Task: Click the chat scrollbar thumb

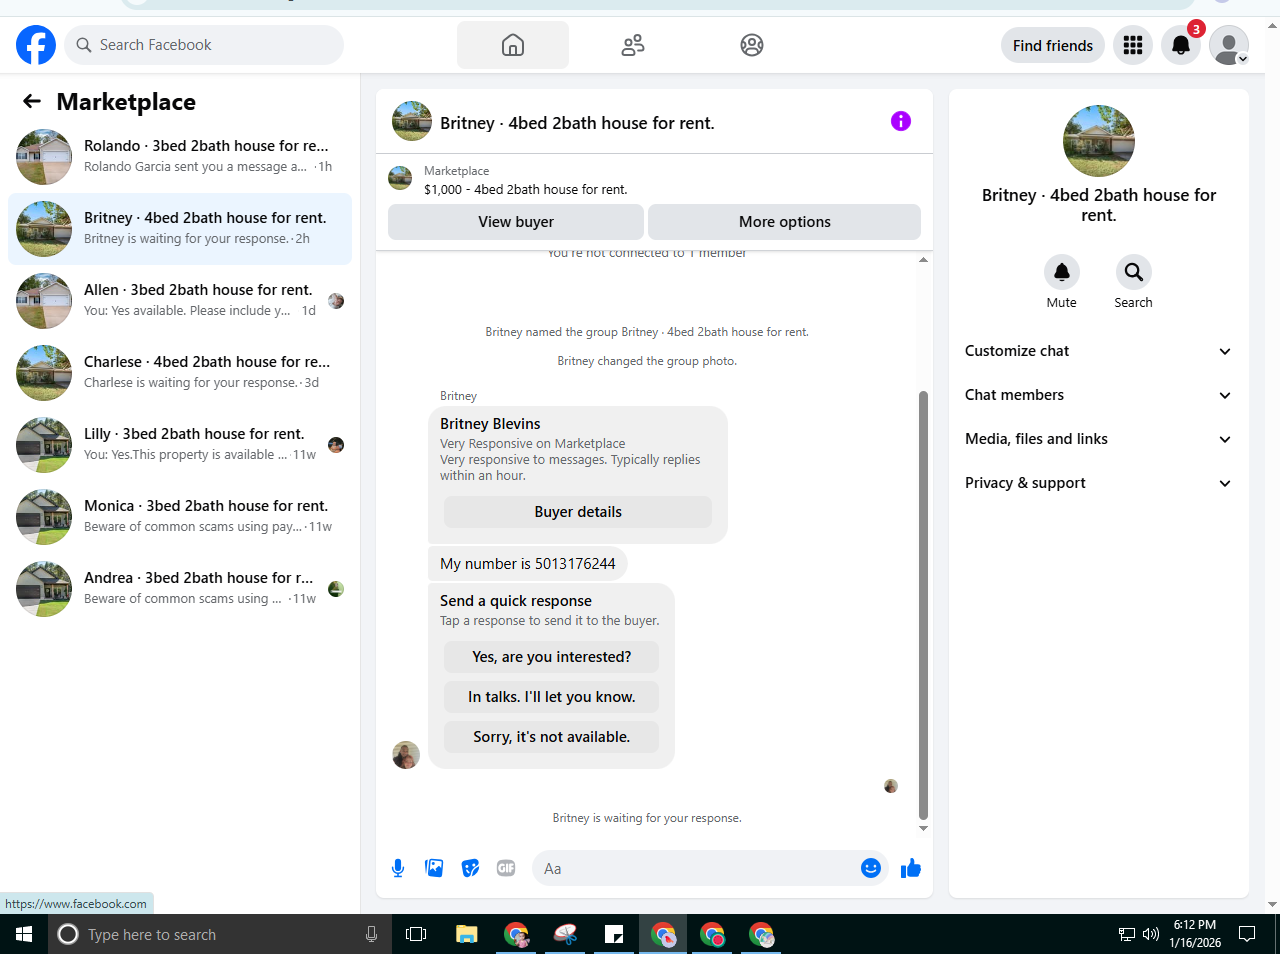Action: click(x=923, y=605)
